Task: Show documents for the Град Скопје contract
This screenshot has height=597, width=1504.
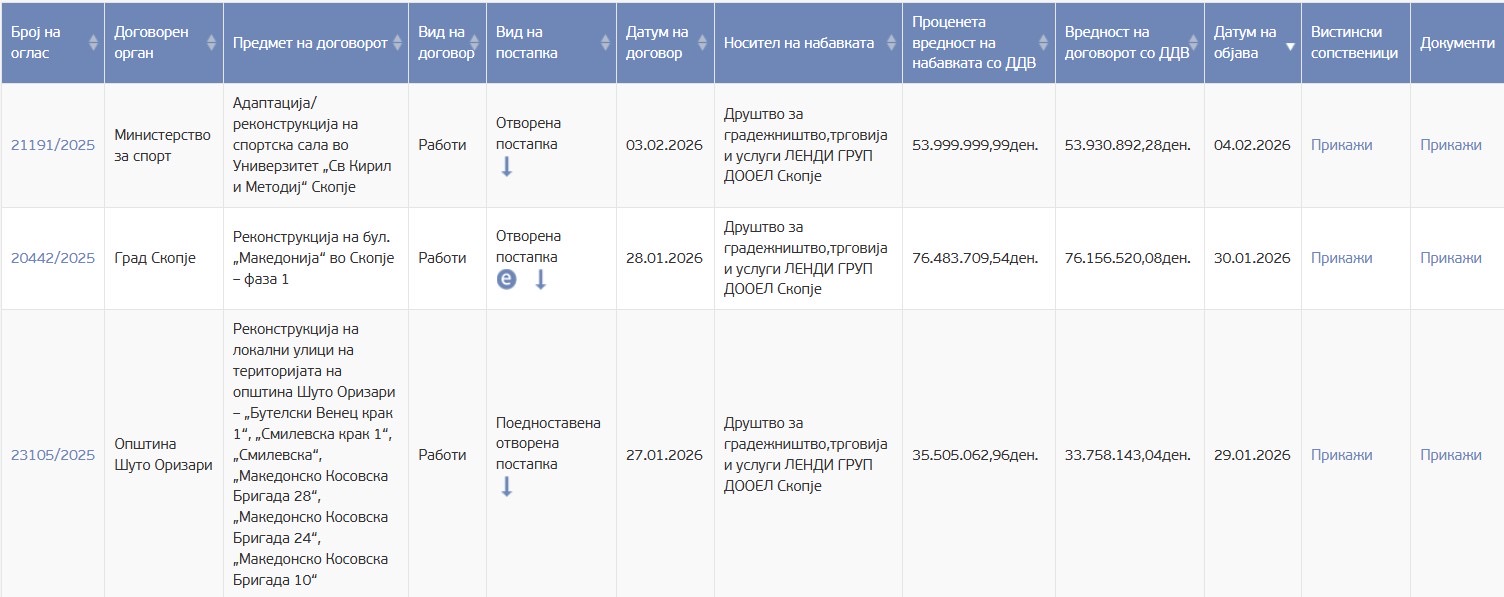Action: click(x=1450, y=258)
